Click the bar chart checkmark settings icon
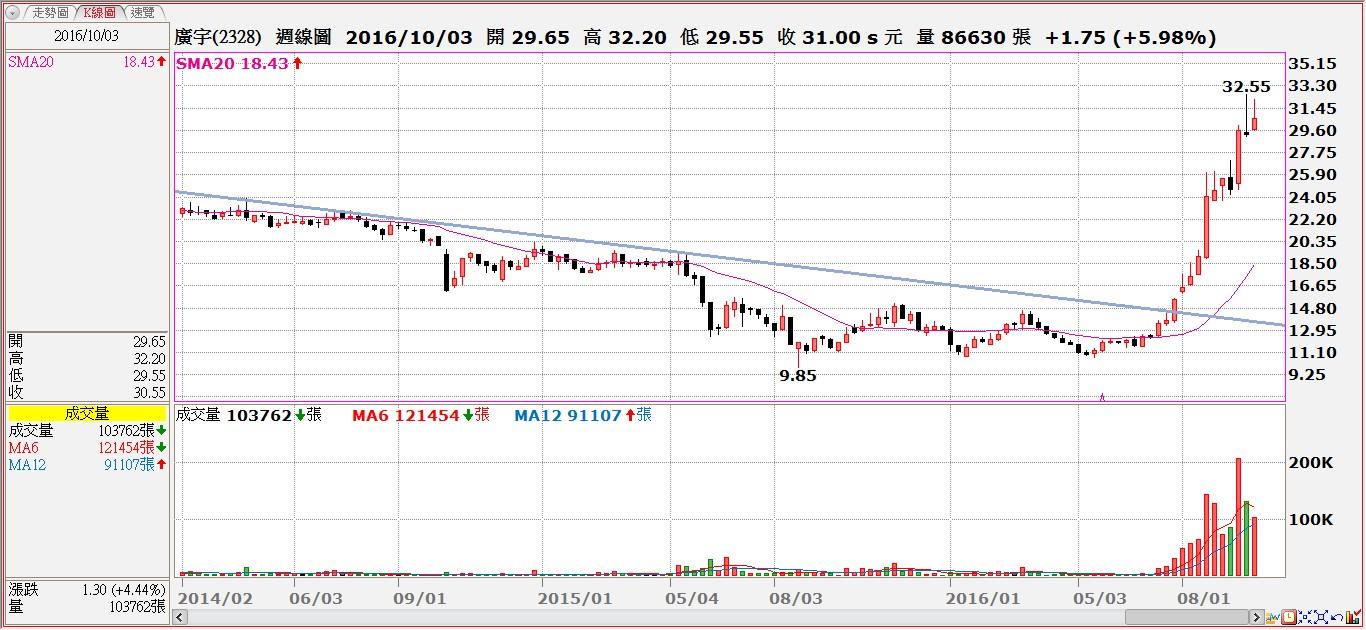Screen dimensions: 1366x630 [1353, 617]
